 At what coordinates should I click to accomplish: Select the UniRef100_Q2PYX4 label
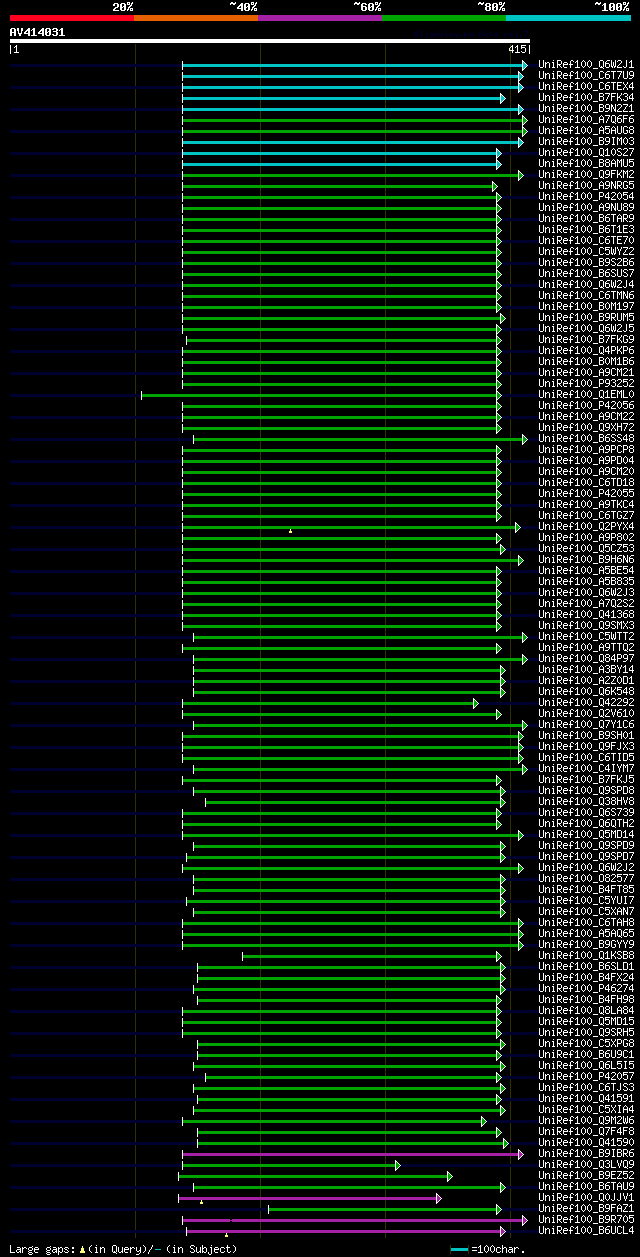[x=586, y=526]
